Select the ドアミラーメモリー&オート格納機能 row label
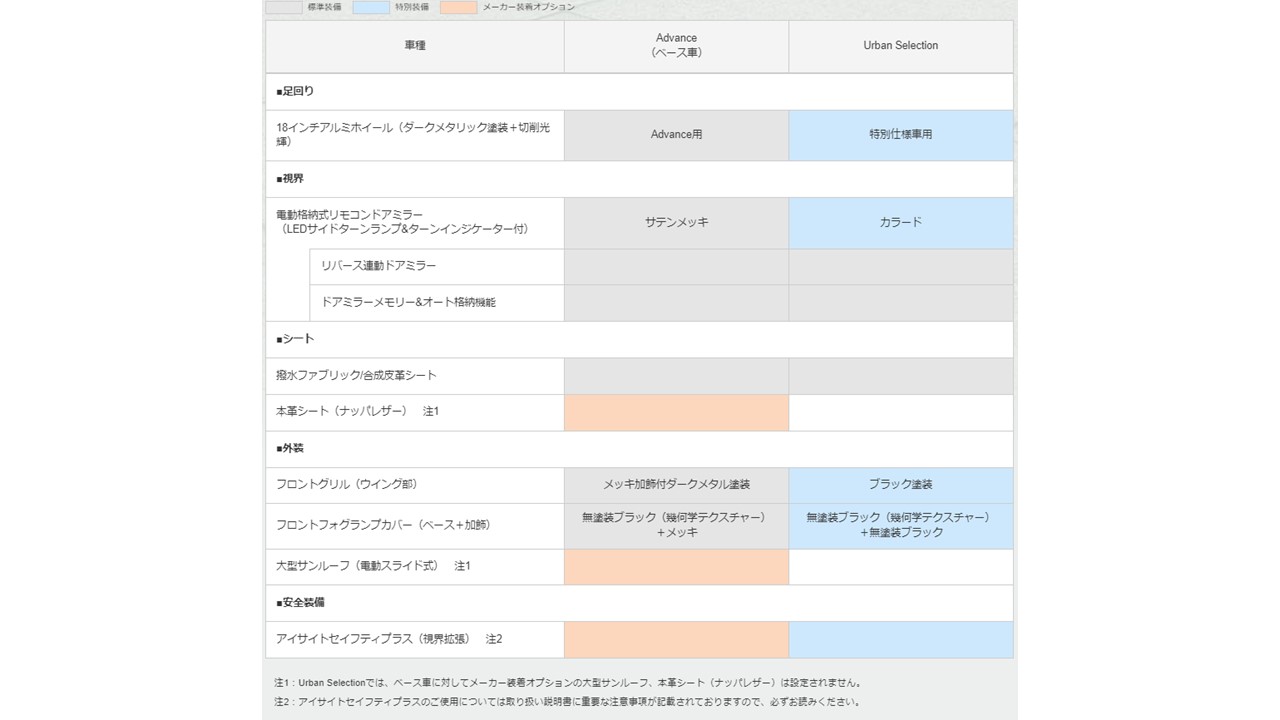The width and height of the screenshot is (1280, 720). tap(408, 302)
